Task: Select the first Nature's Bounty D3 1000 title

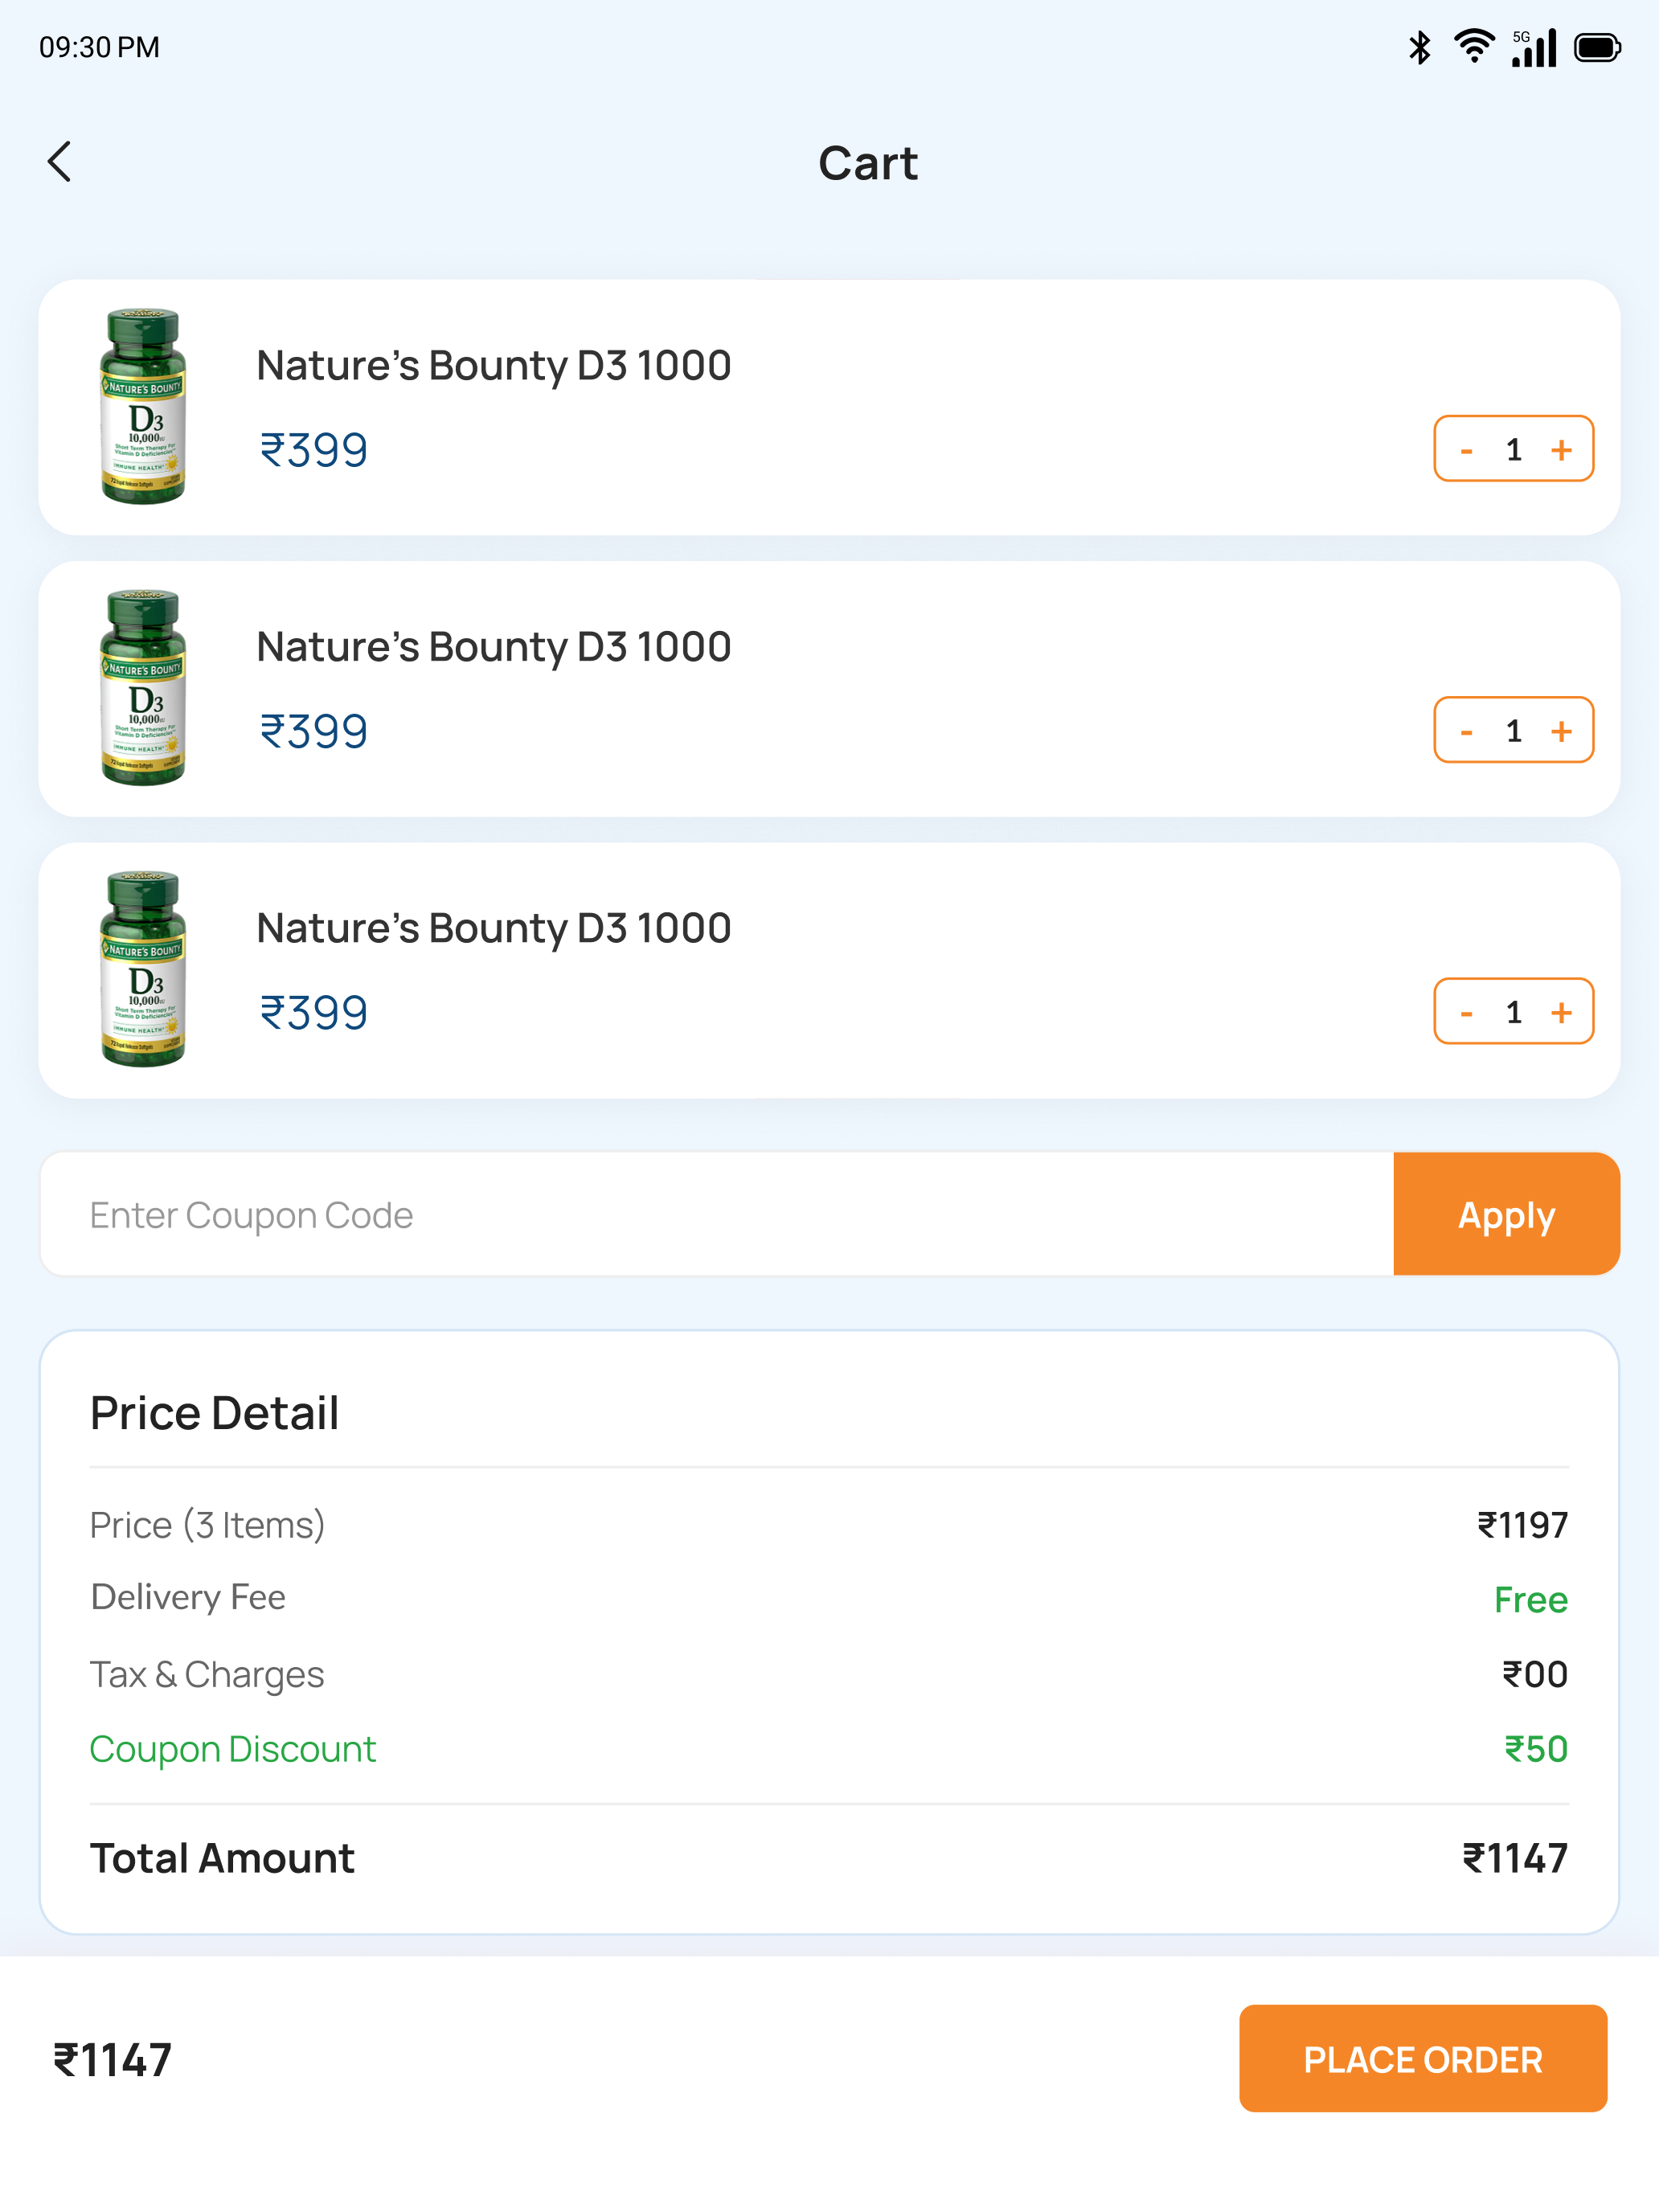Action: [494, 366]
